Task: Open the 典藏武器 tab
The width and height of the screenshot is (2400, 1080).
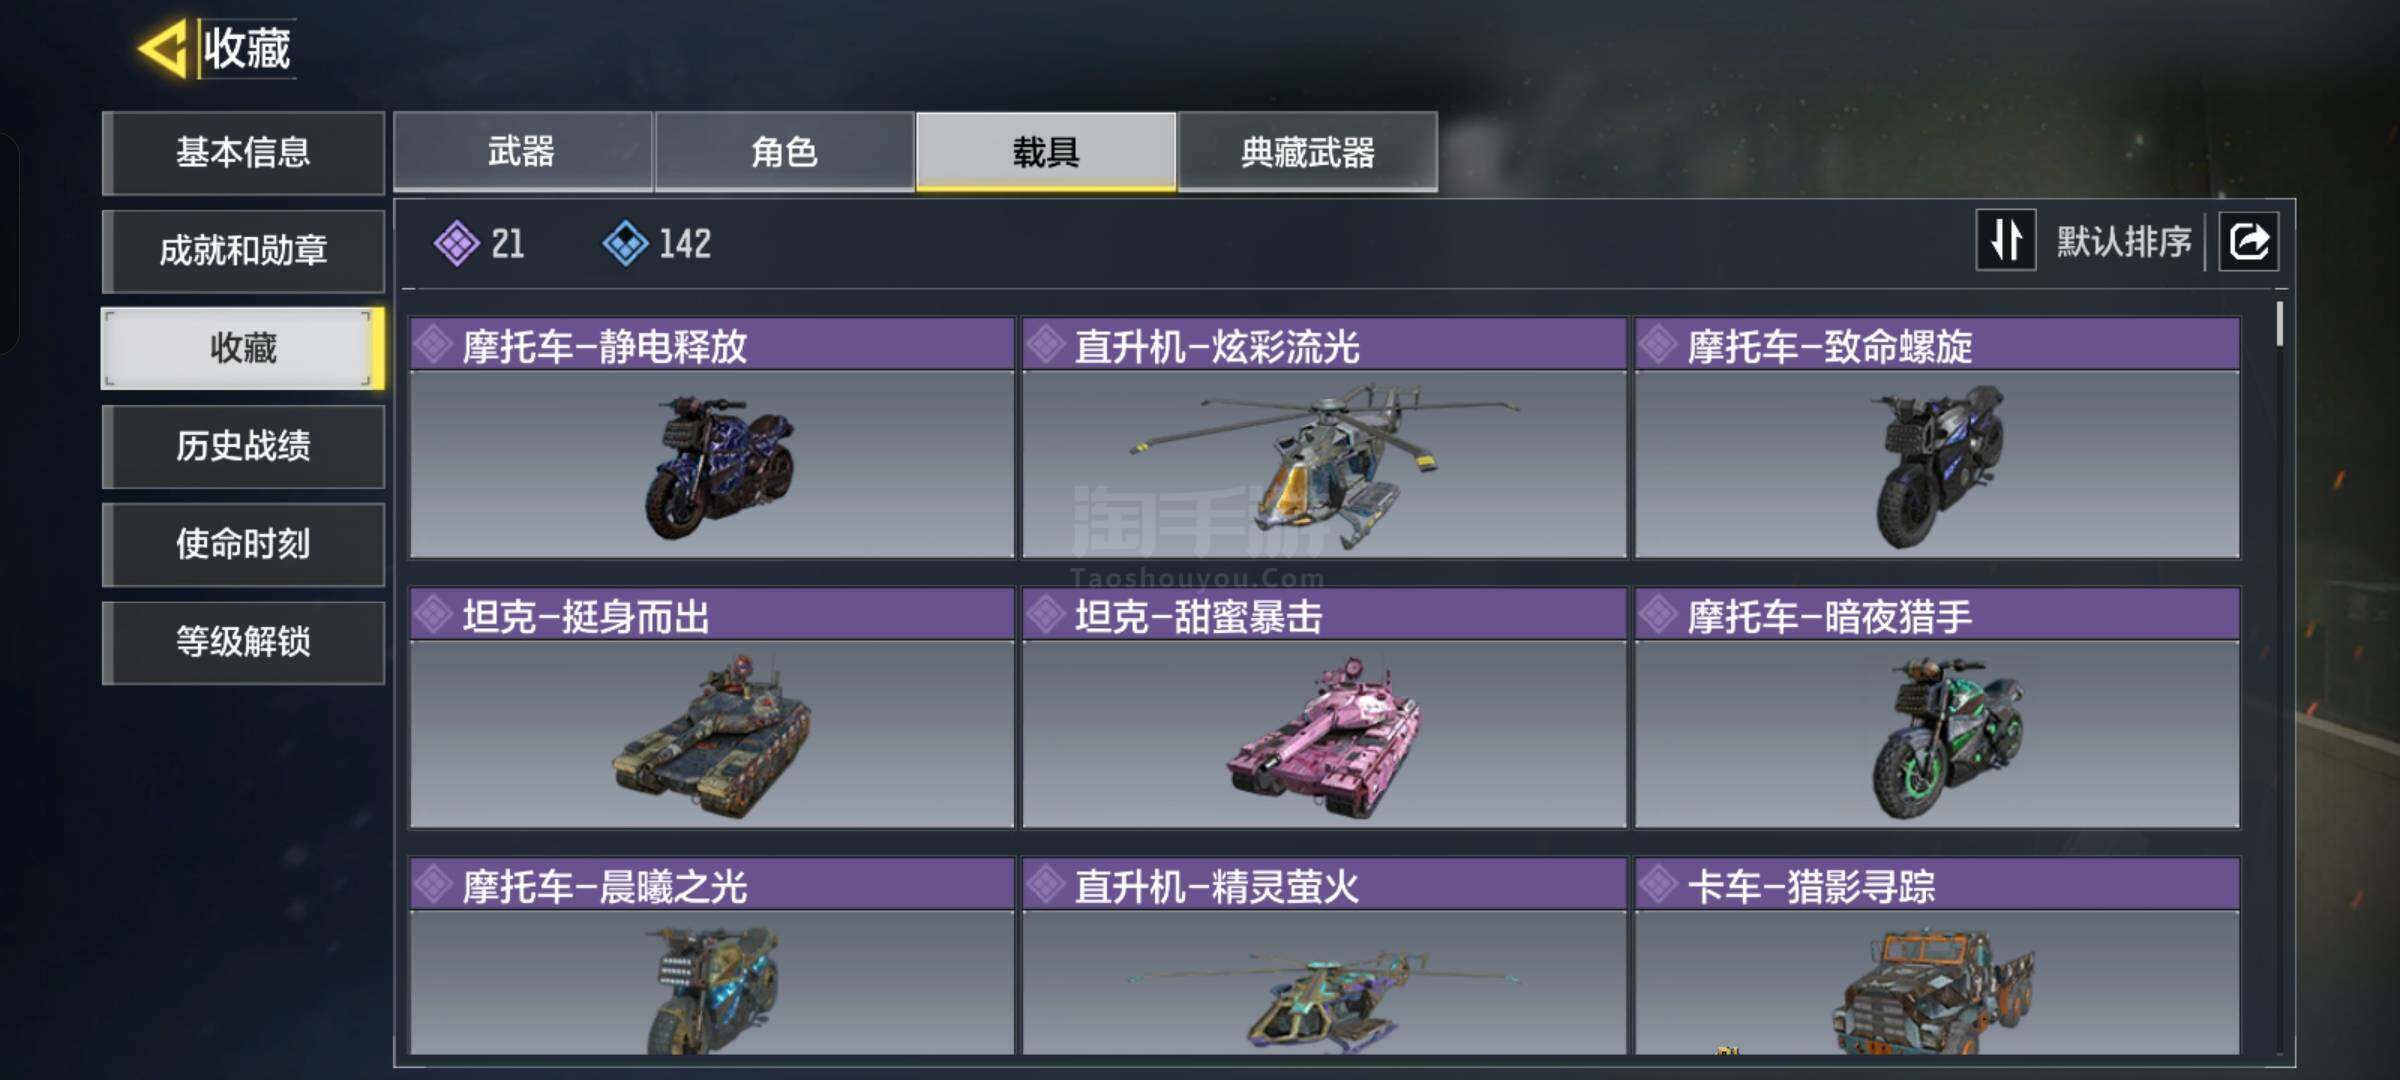Action: pos(1308,152)
